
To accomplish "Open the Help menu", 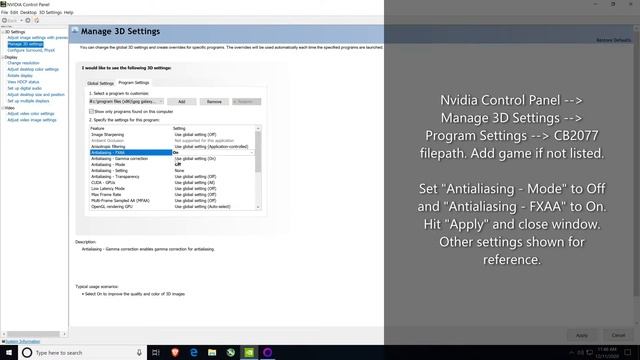I will (x=69, y=13).
